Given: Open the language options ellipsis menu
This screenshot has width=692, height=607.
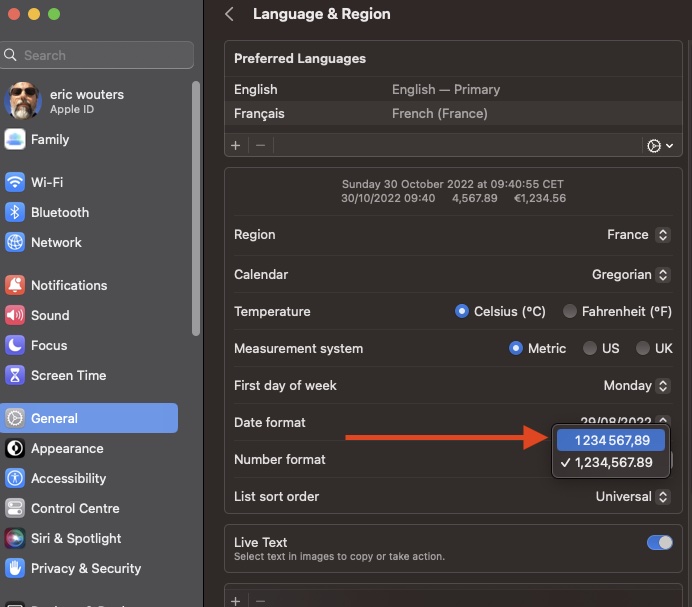Looking at the screenshot, I should pos(660,146).
